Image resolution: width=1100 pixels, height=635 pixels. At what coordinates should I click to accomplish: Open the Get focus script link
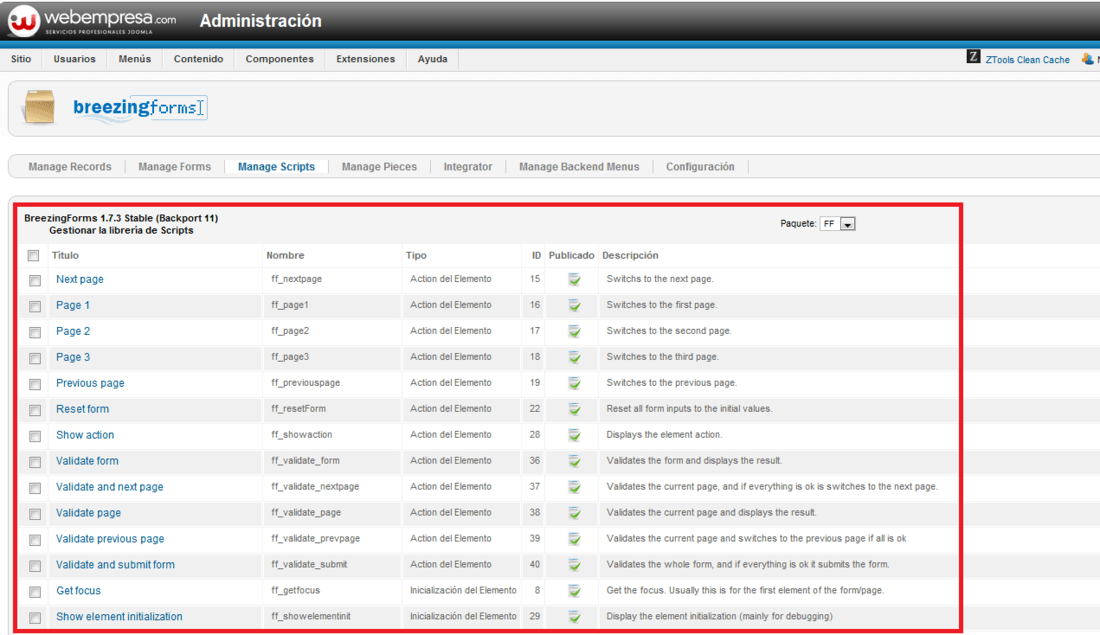click(x=79, y=591)
